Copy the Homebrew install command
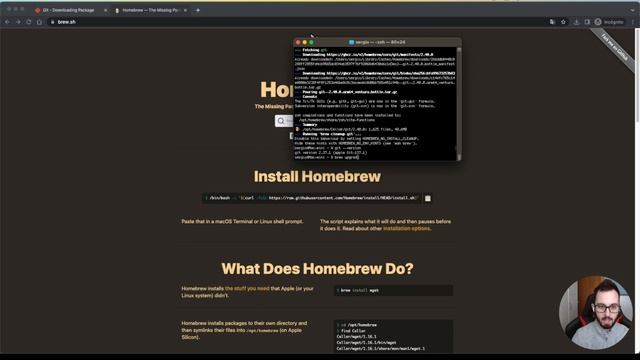 428,198
